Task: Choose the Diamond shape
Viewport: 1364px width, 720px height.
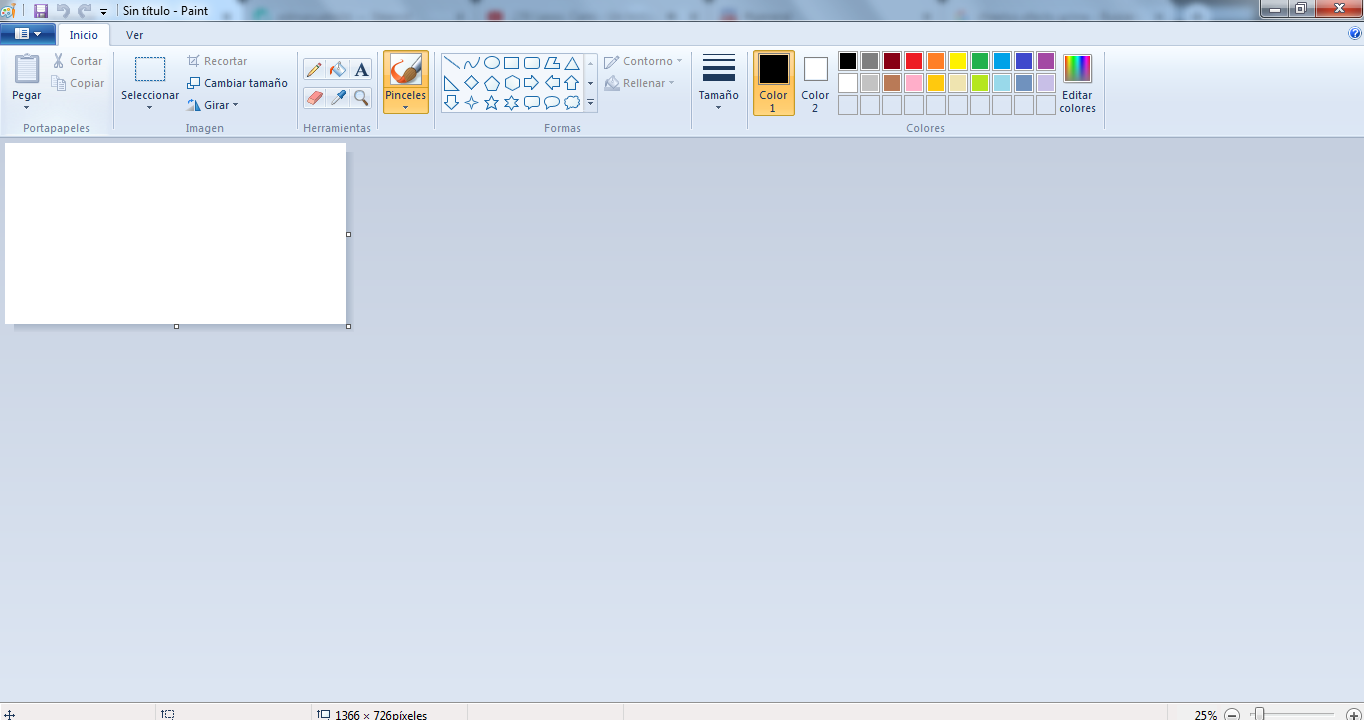Action: (x=472, y=83)
